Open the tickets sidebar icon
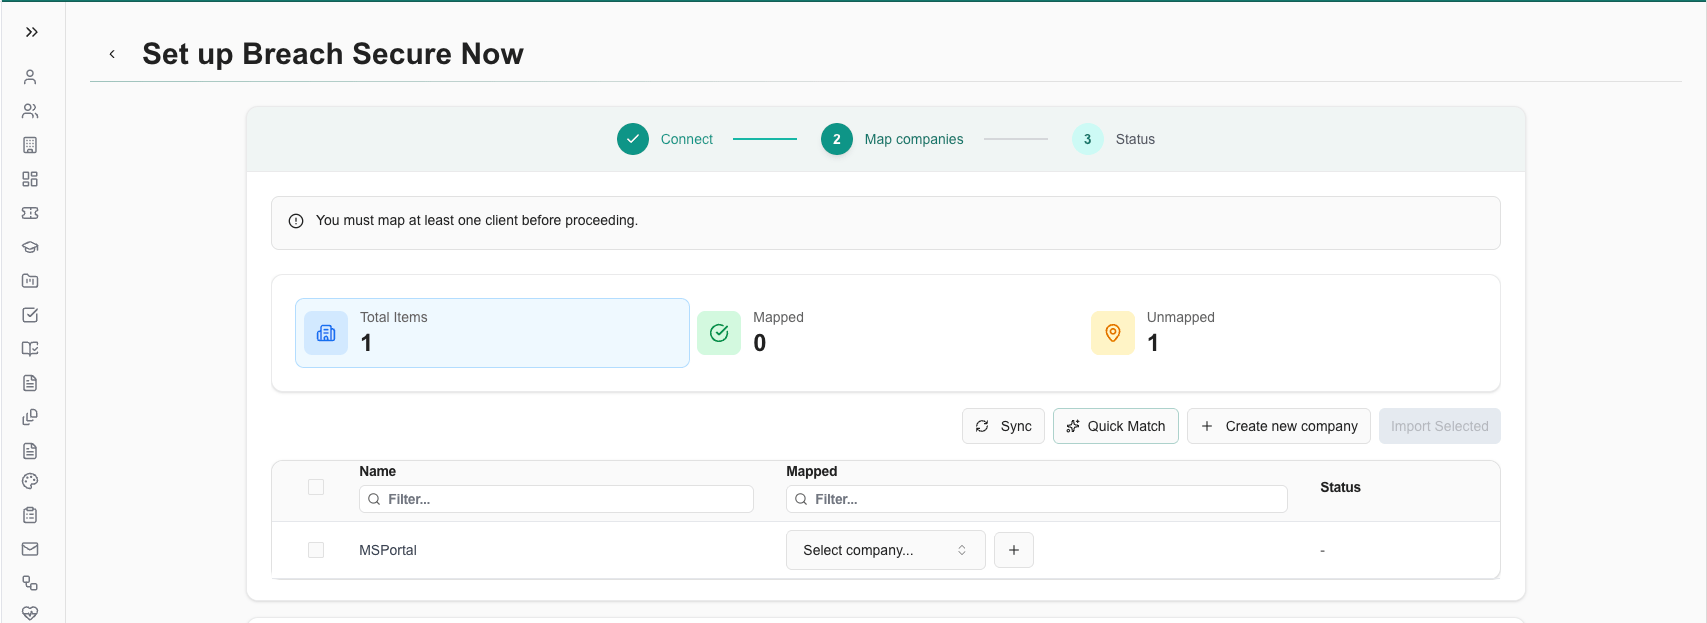Image resolution: width=1707 pixels, height=623 pixels. tap(30, 213)
